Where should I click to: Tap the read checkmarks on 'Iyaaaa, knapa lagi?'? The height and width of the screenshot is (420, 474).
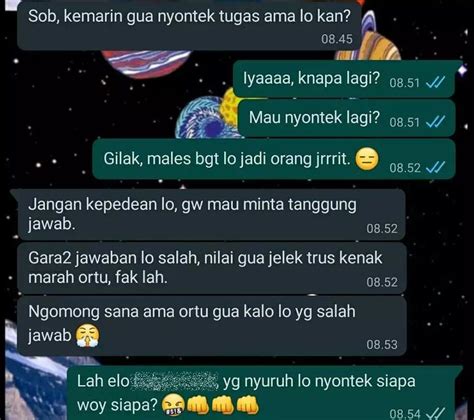pos(435,82)
